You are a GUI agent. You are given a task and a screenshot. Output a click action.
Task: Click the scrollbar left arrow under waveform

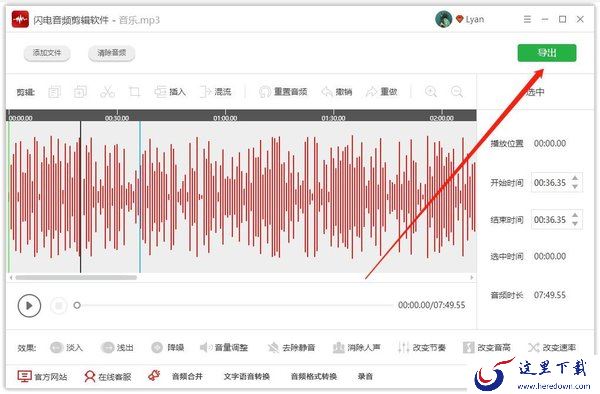11,277
